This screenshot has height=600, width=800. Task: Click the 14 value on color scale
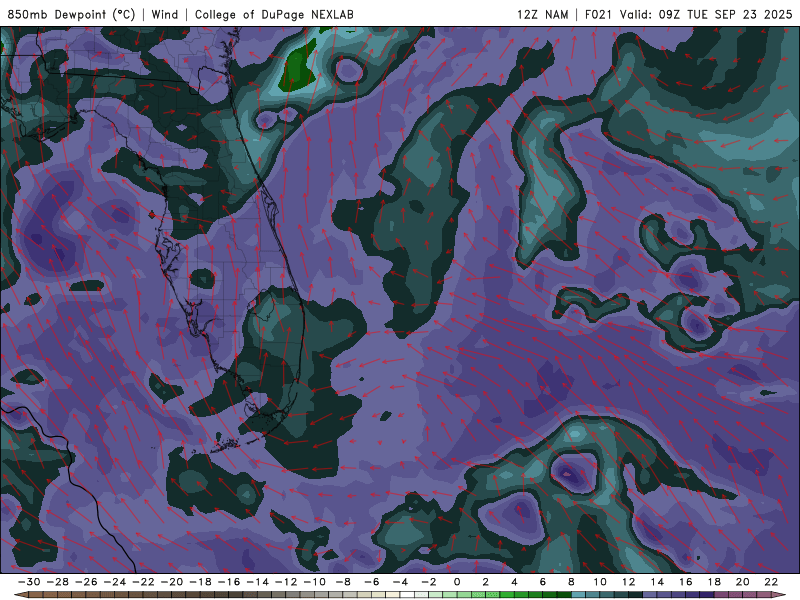pos(657,582)
